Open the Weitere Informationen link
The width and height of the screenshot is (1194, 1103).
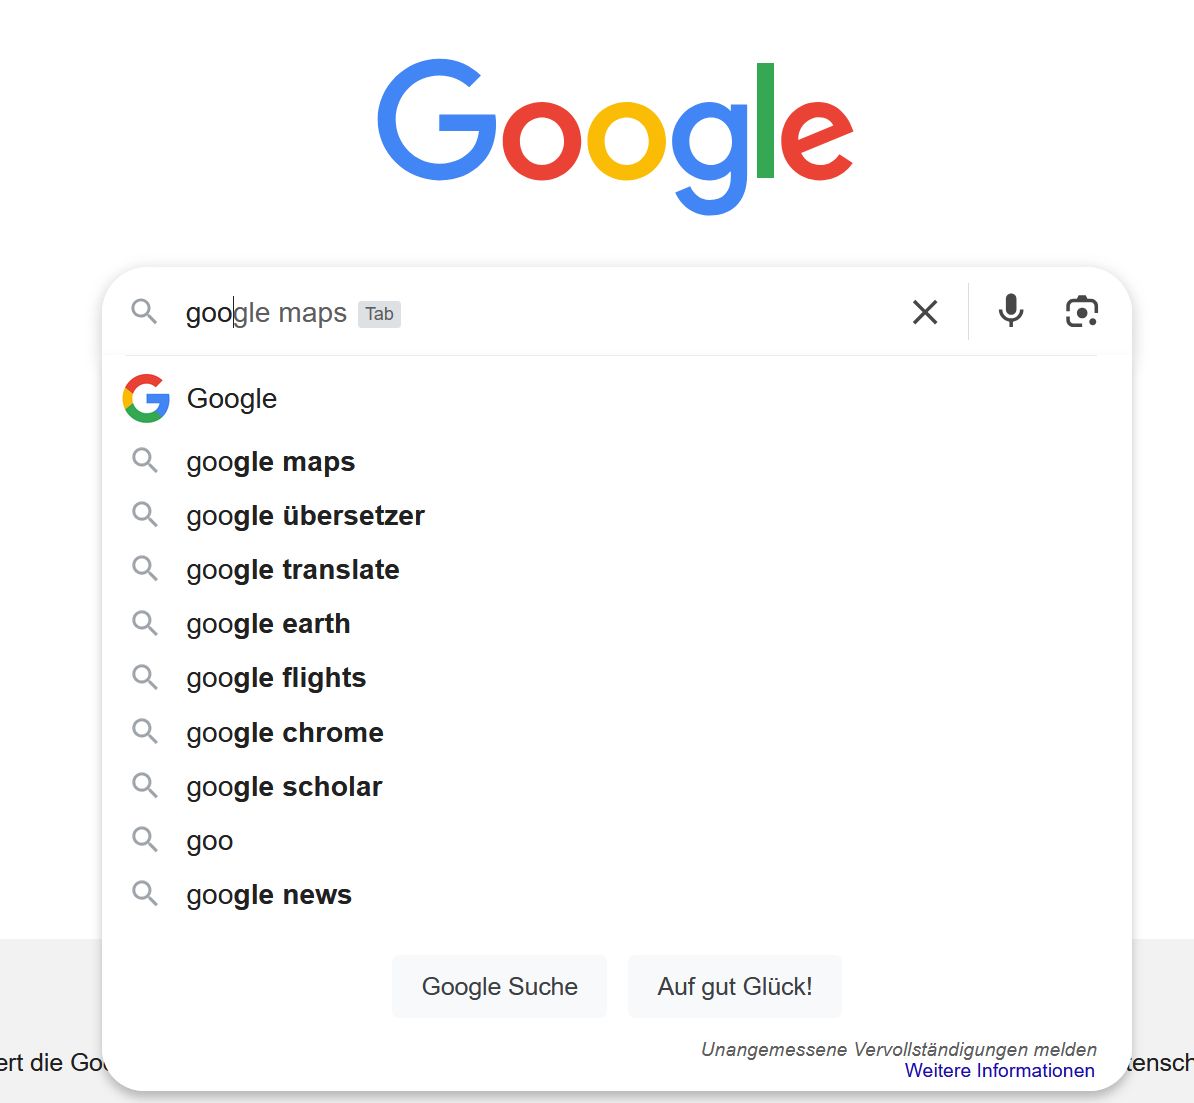tap(999, 1071)
